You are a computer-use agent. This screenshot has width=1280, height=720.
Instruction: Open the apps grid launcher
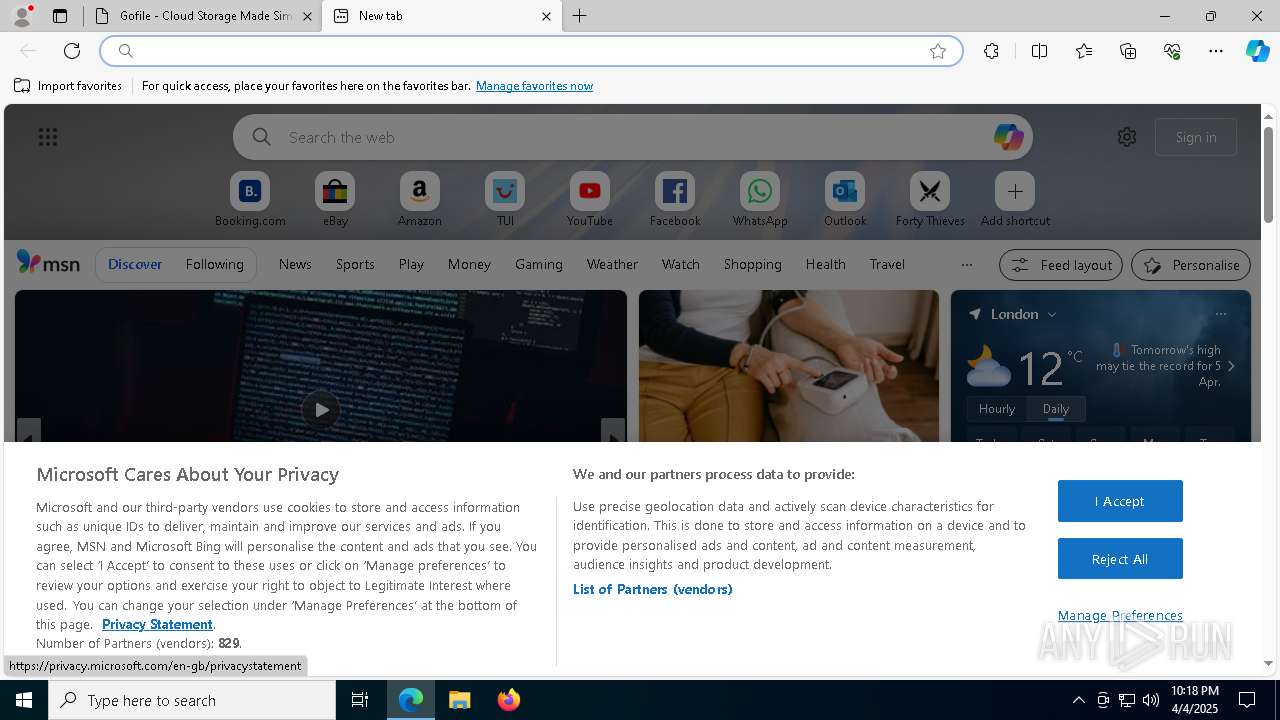[x=47, y=137]
